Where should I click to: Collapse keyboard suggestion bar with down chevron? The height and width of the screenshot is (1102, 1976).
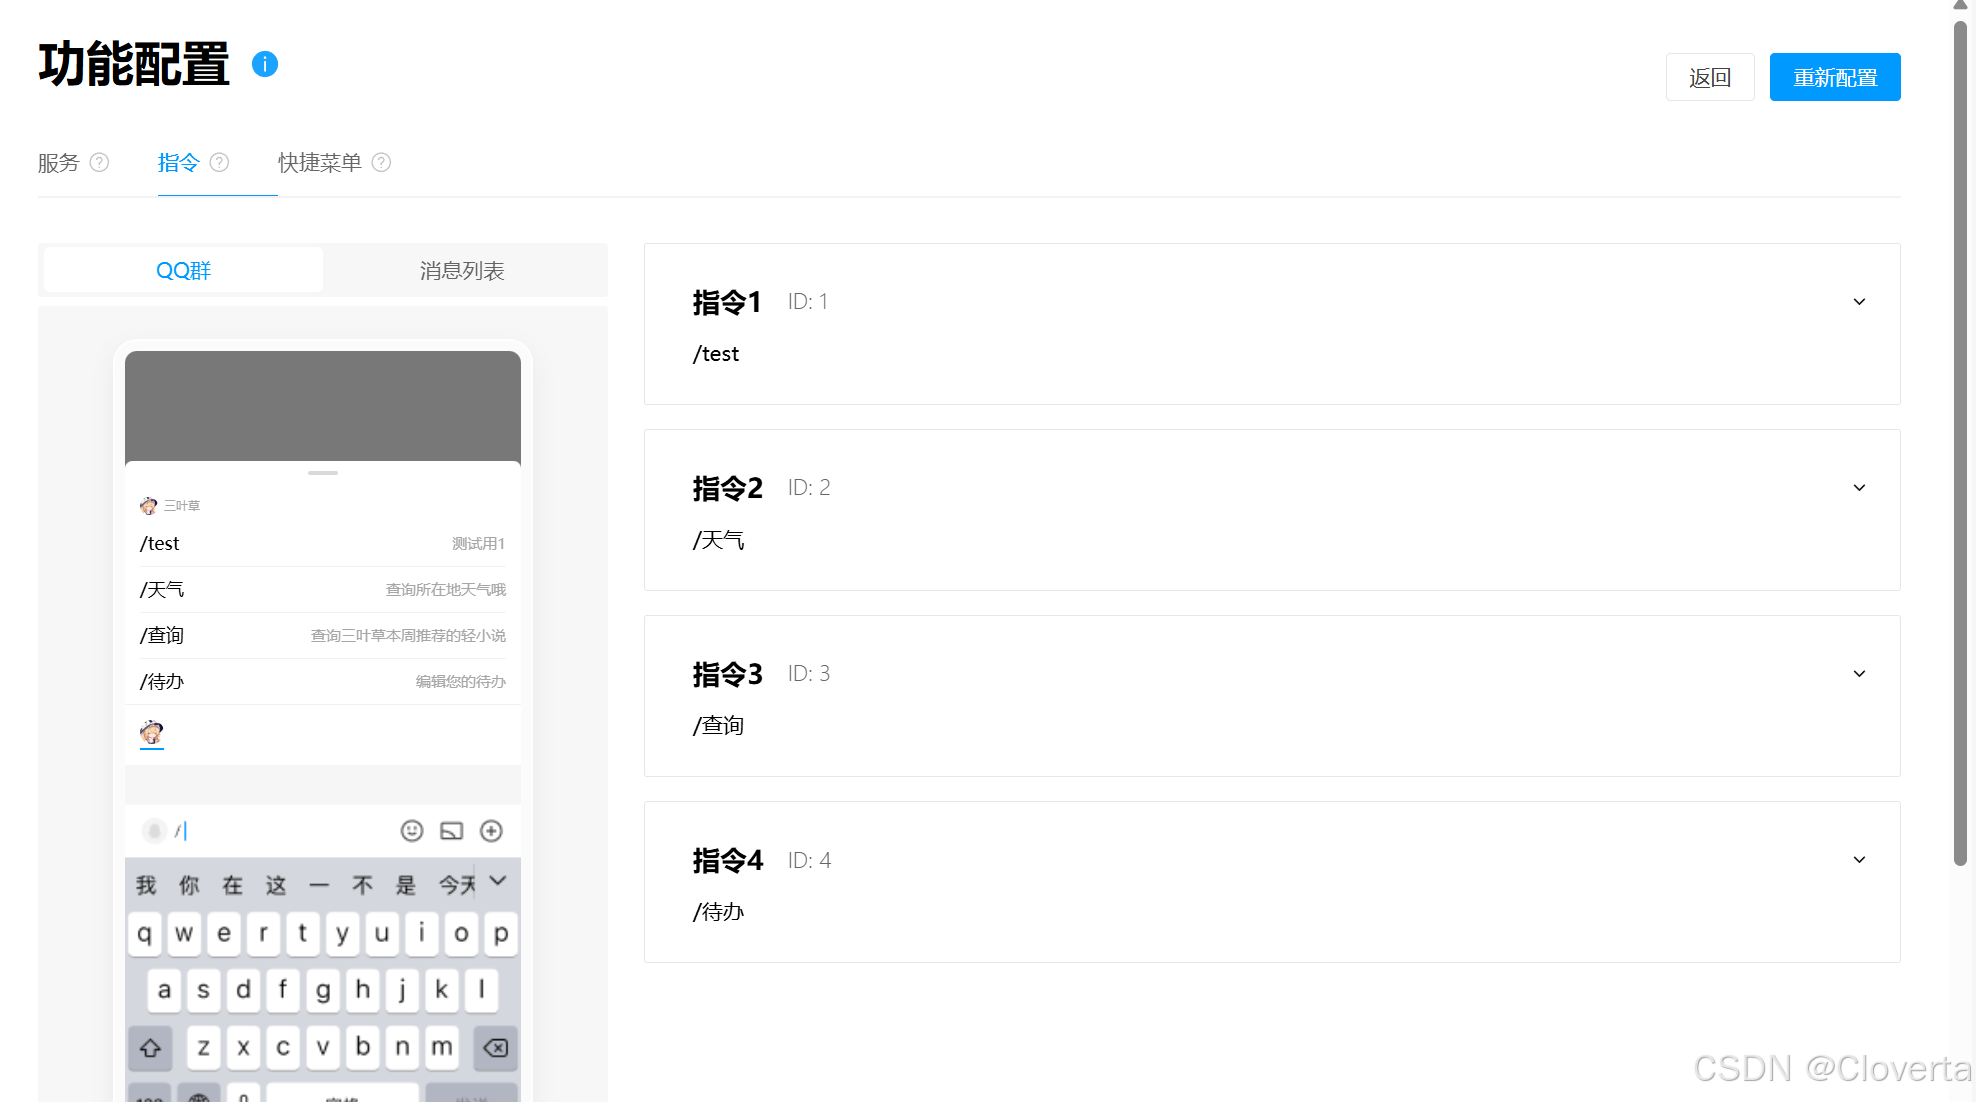pyautogui.click(x=498, y=881)
